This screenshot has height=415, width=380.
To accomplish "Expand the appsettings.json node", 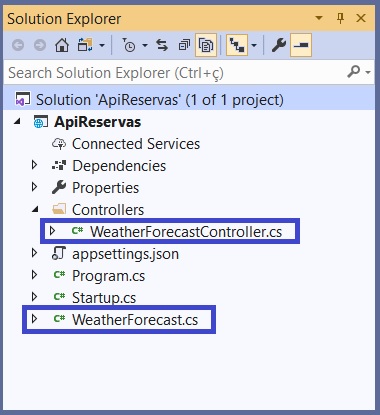I will (x=34, y=253).
